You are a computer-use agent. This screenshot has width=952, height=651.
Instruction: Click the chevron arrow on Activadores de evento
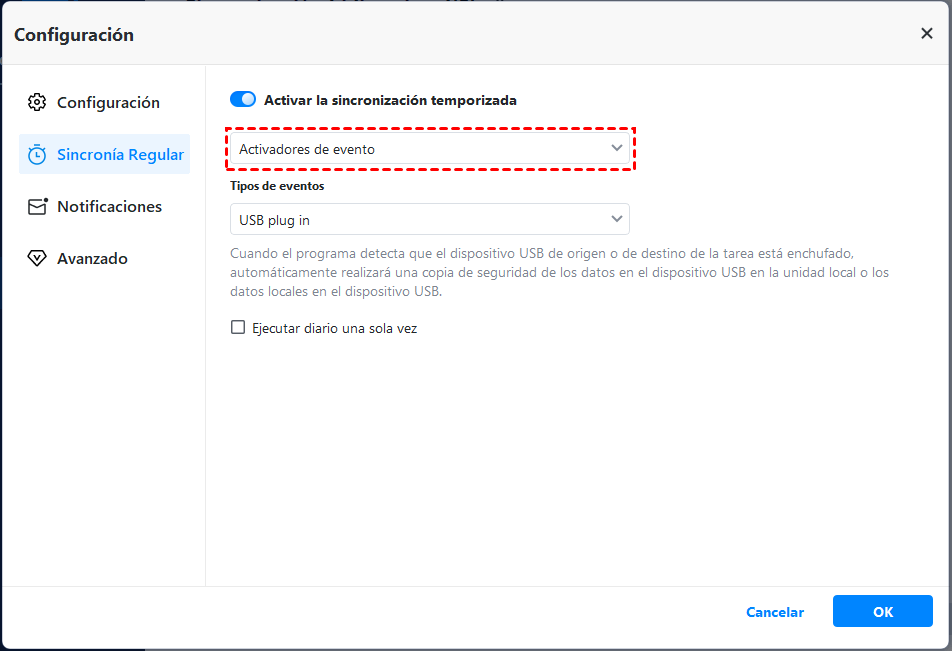616,149
